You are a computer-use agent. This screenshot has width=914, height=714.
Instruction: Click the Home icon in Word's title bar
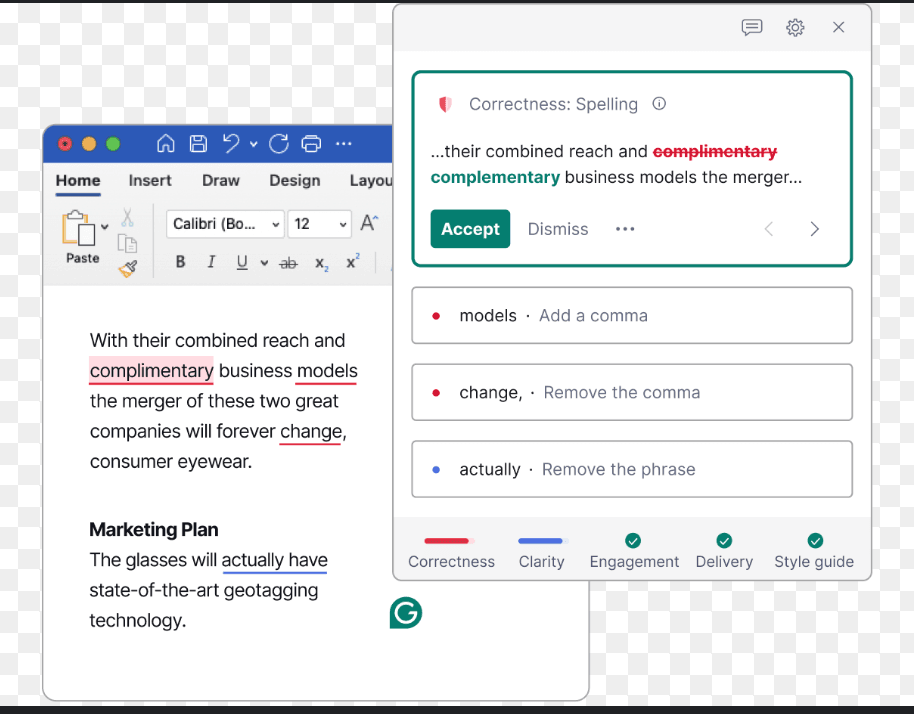coord(166,144)
